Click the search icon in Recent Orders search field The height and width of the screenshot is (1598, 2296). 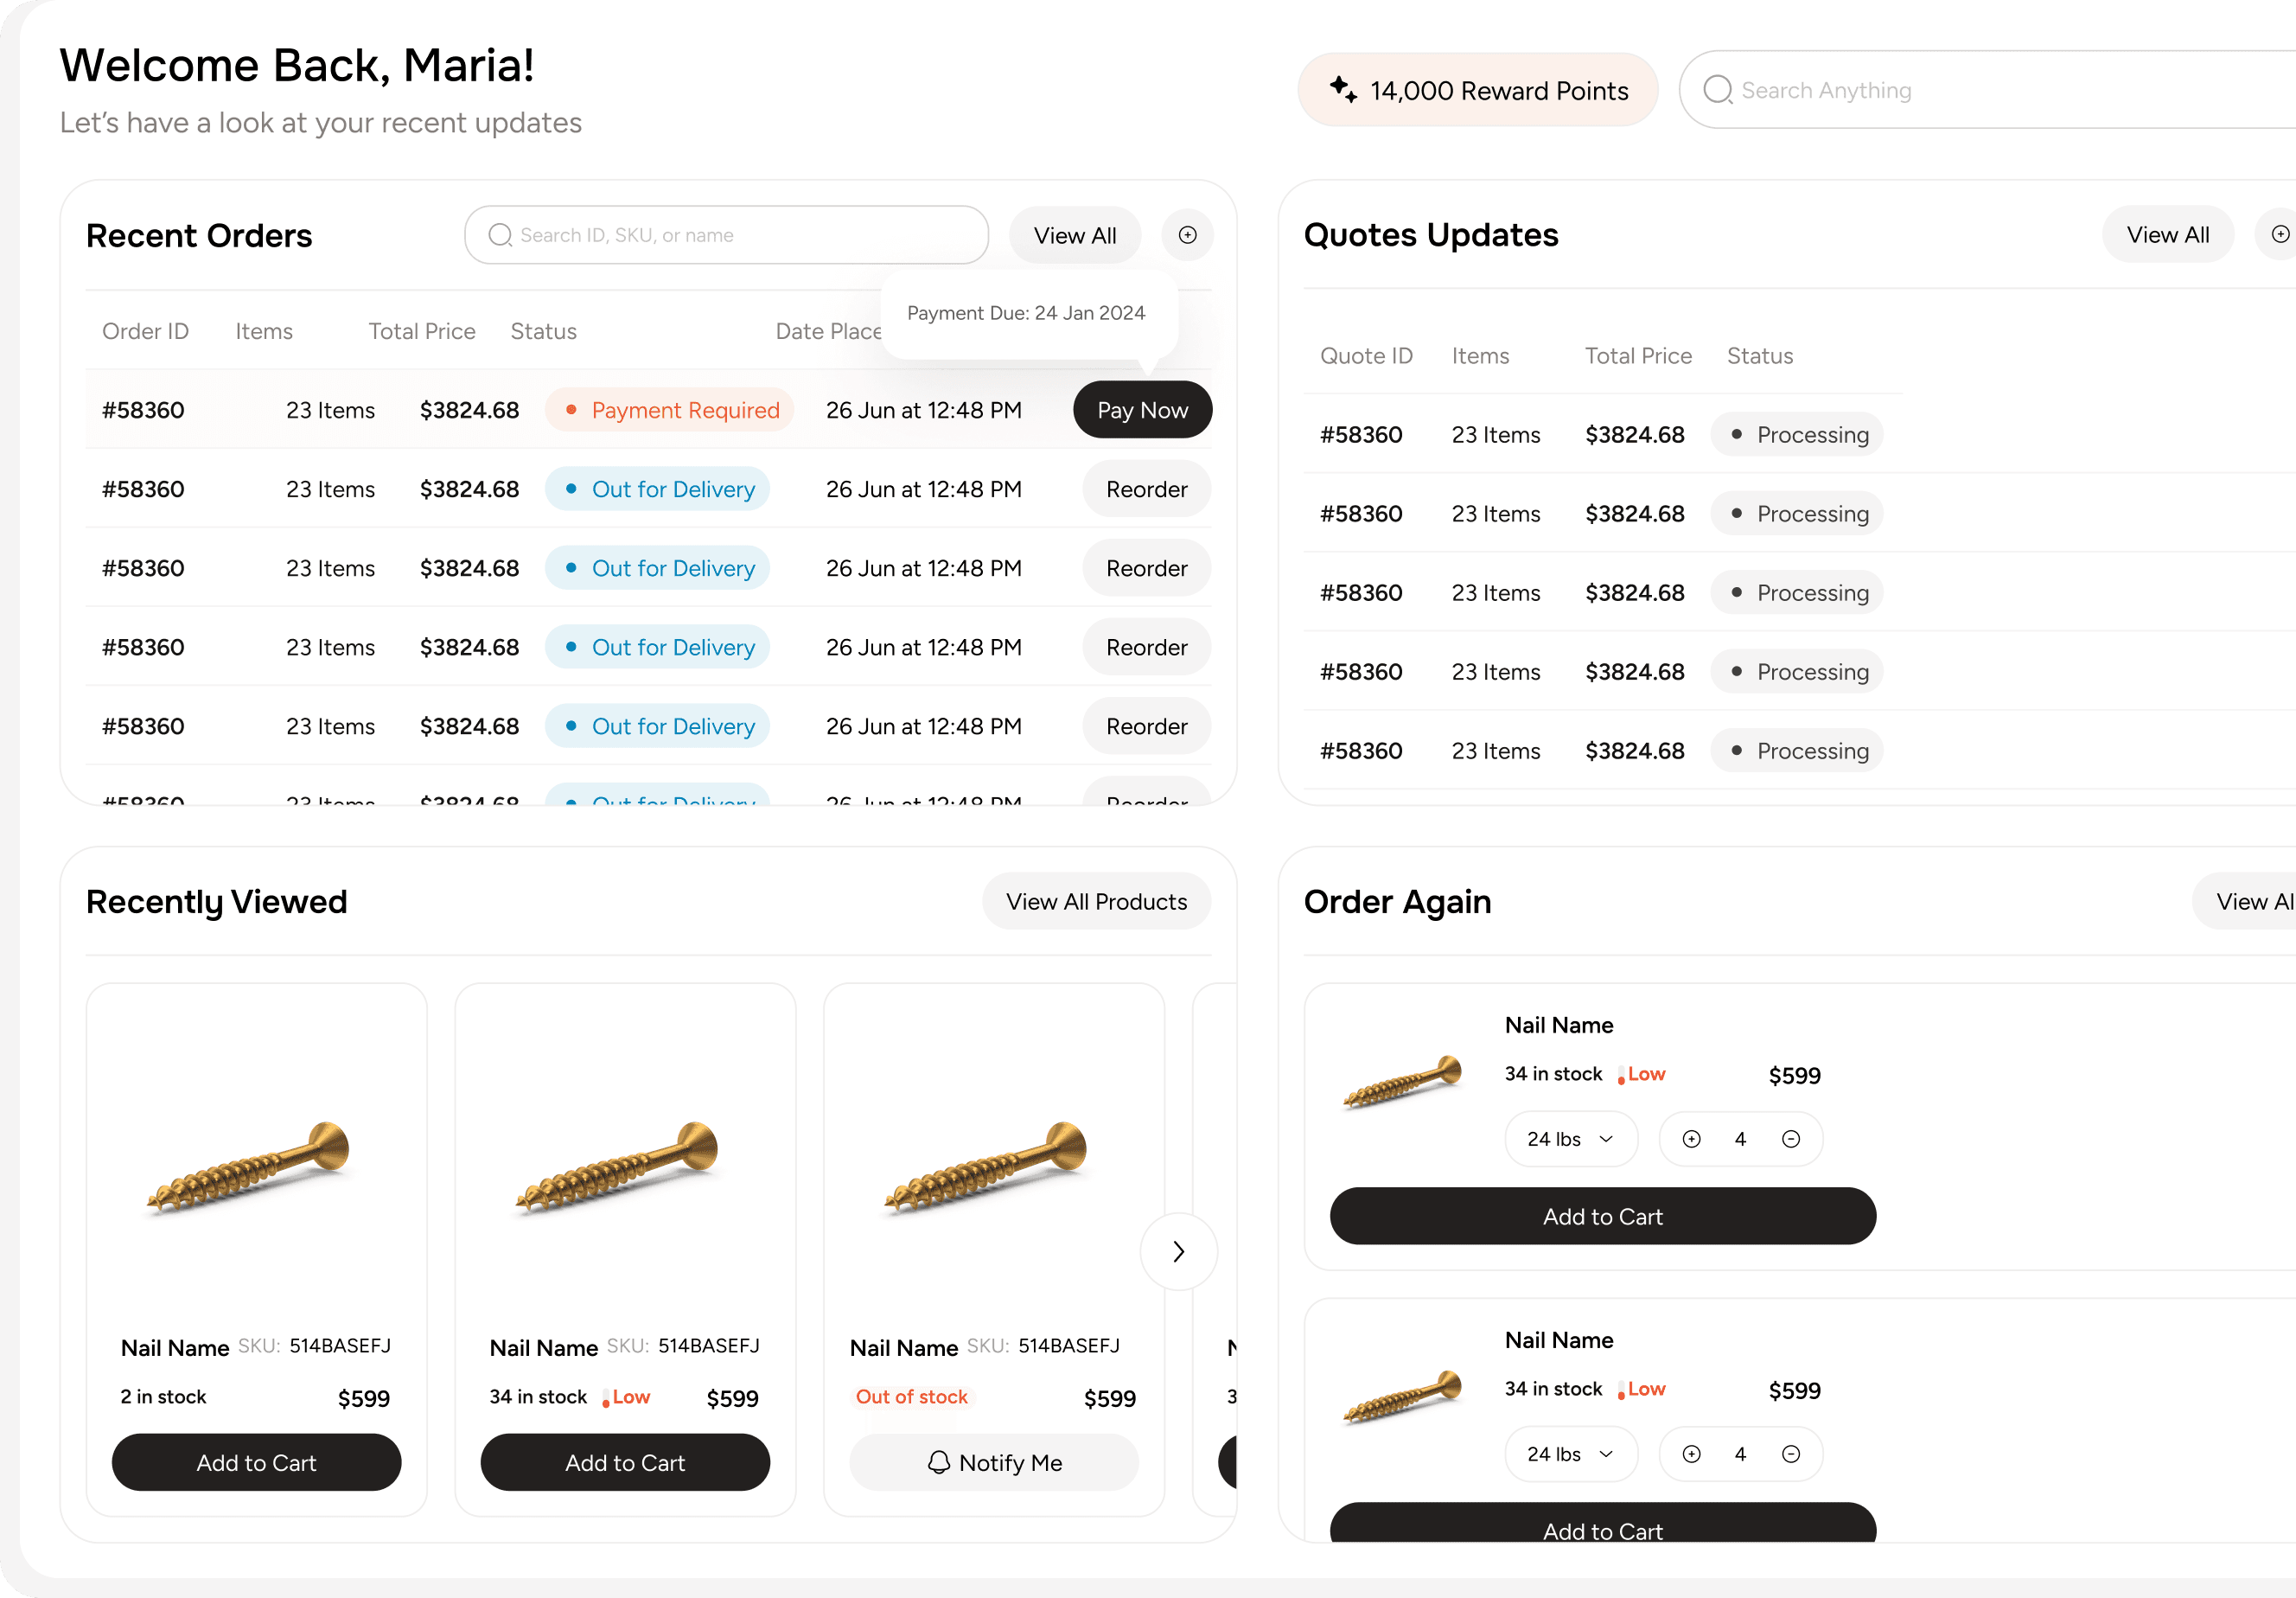(x=500, y=235)
